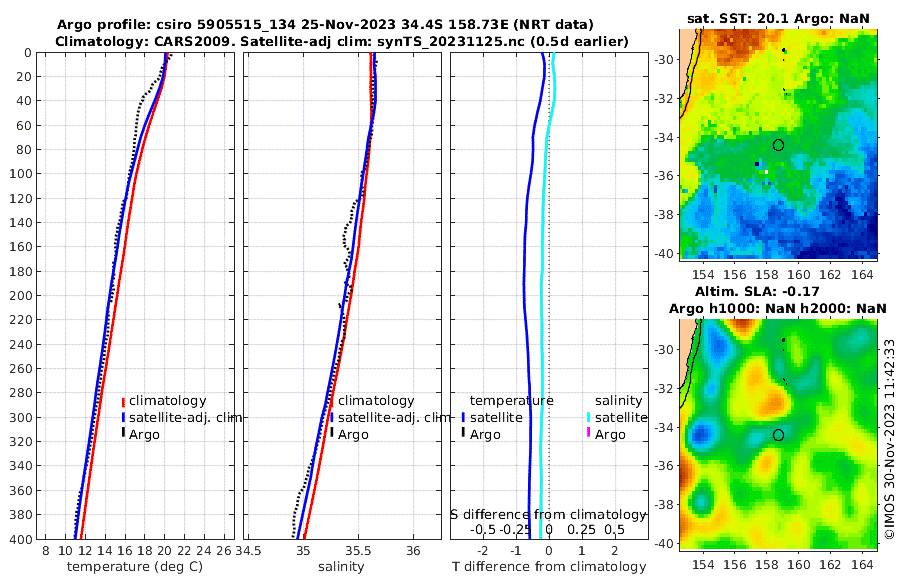
Task: Click the 'temperature (deg C)' axis label
Action: 135,566
